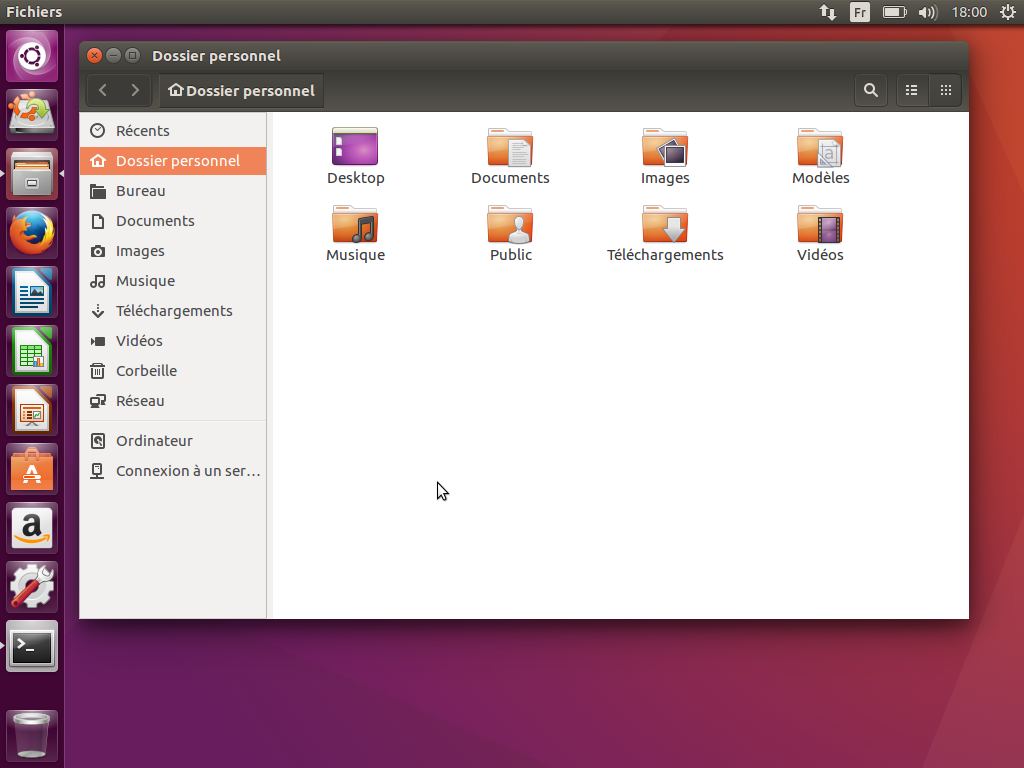Image resolution: width=1024 pixels, height=768 pixels.
Task: Open the Téléchargements folder icon
Action: click(x=665, y=226)
